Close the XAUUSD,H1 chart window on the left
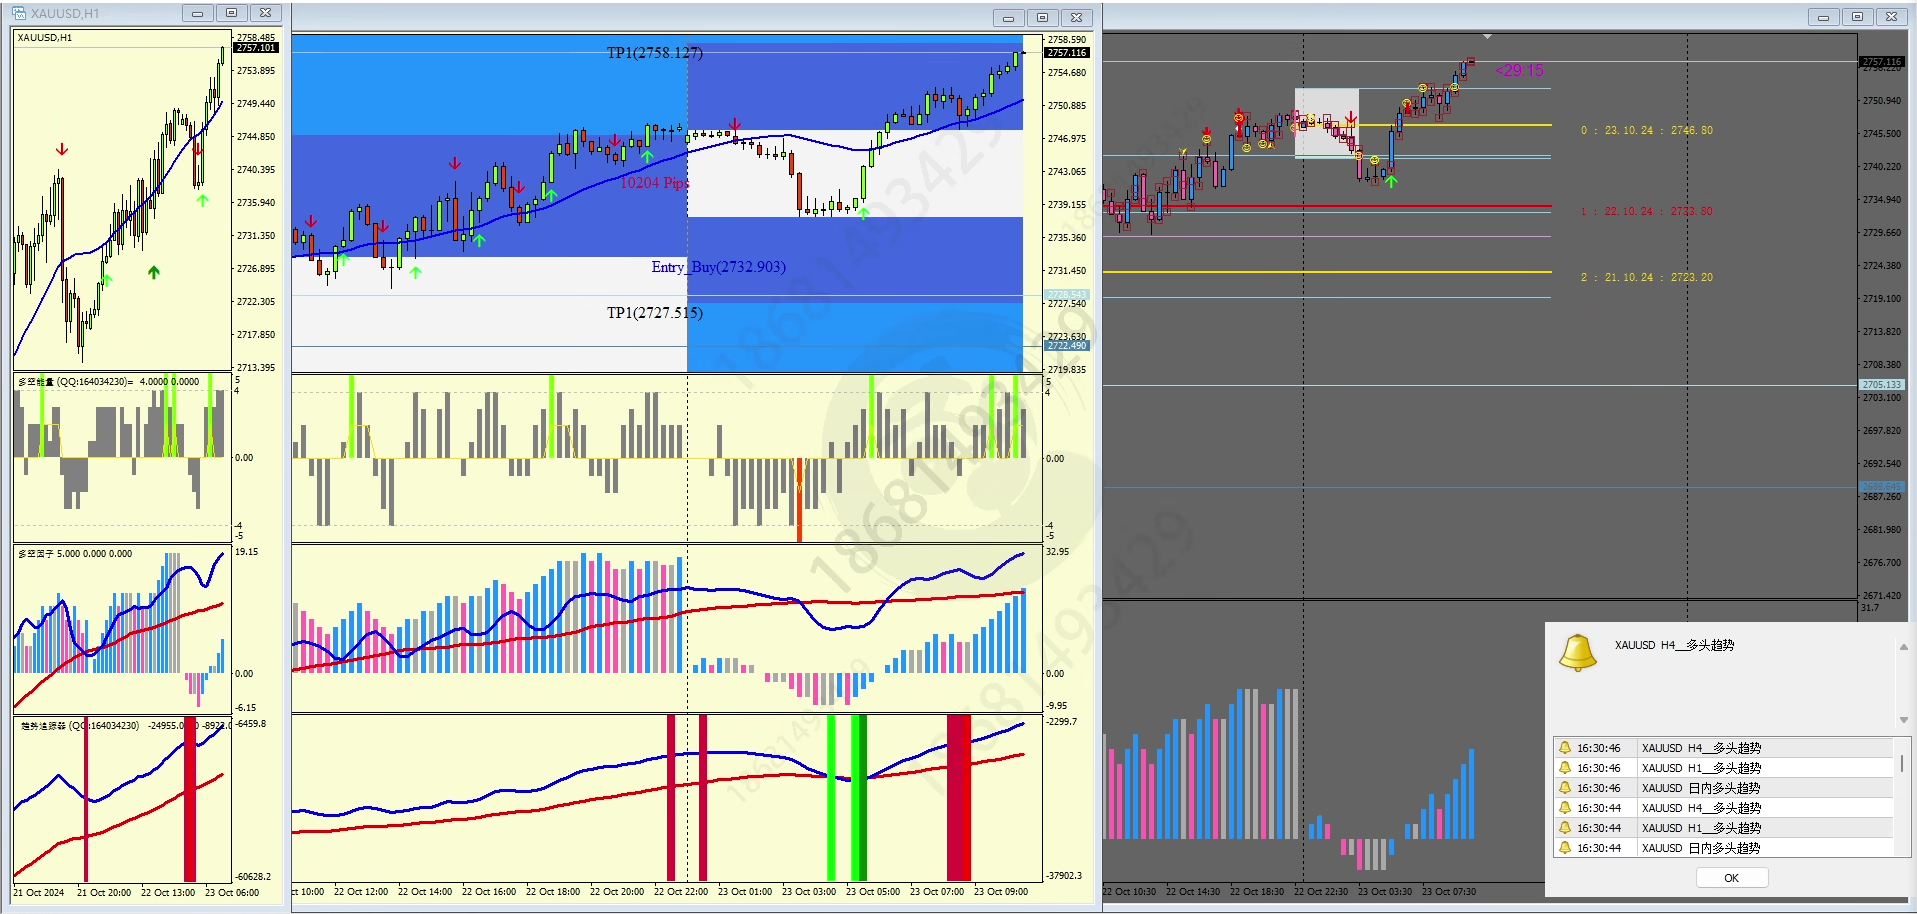1917x914 pixels. (265, 13)
